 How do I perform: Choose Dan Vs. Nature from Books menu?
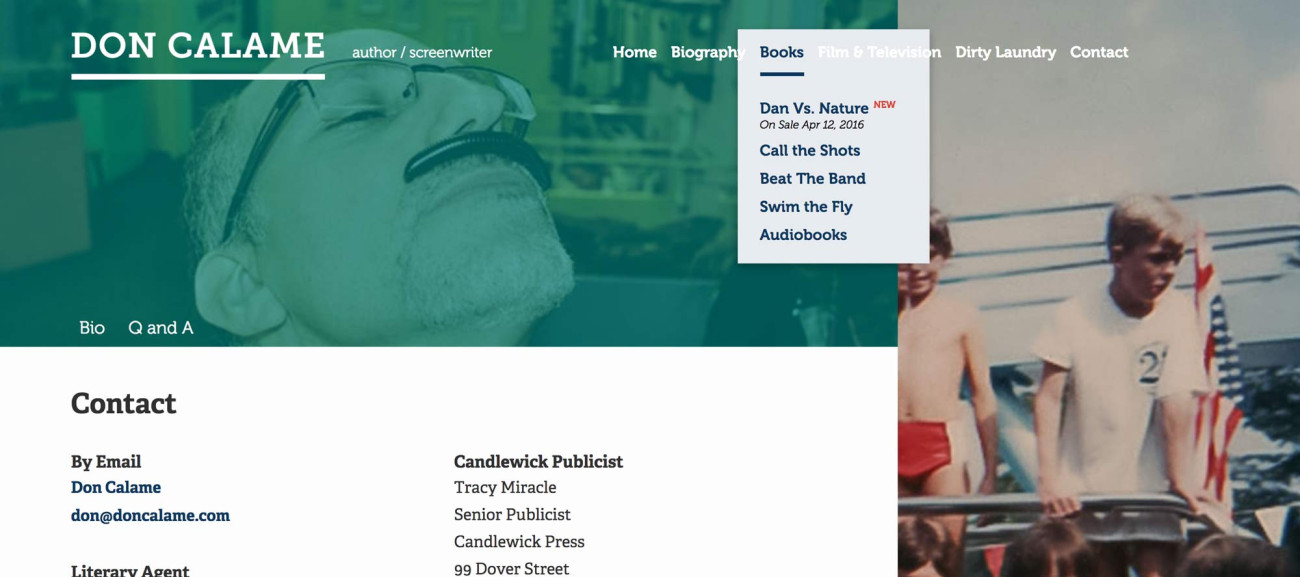pyautogui.click(x=814, y=108)
